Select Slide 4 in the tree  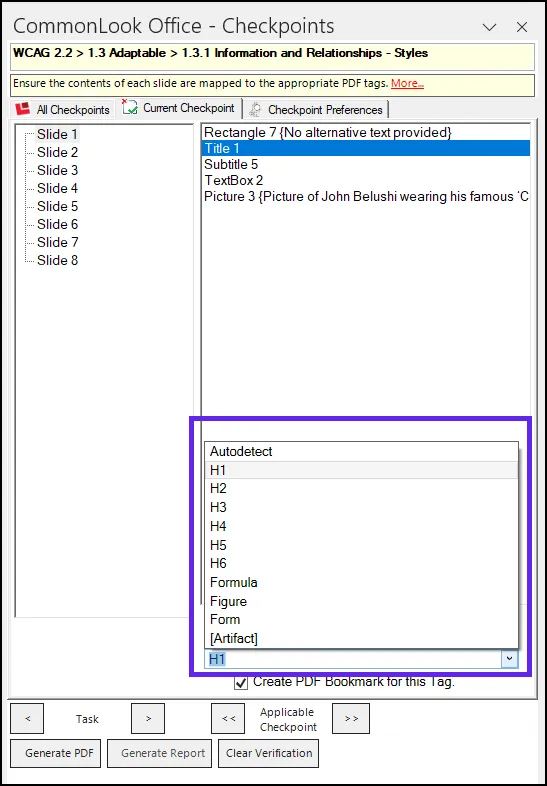click(57, 188)
